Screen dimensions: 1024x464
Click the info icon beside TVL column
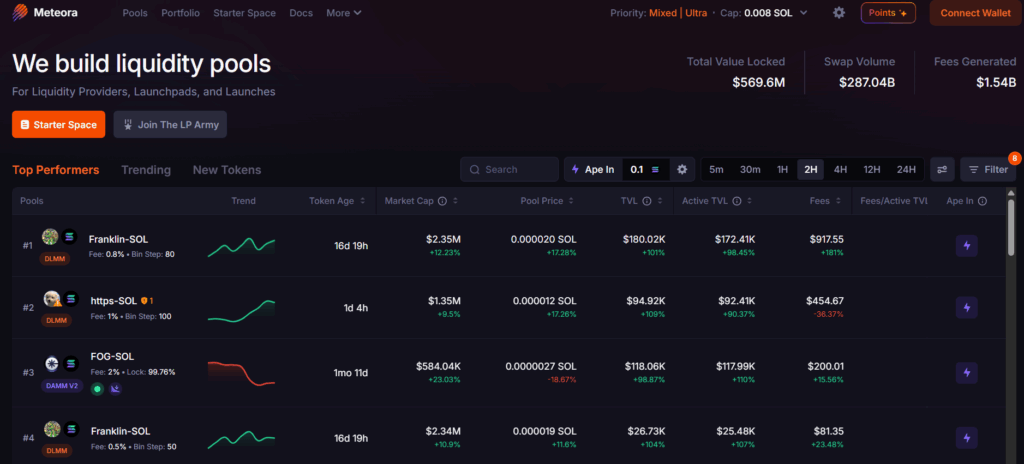pyautogui.click(x=646, y=201)
